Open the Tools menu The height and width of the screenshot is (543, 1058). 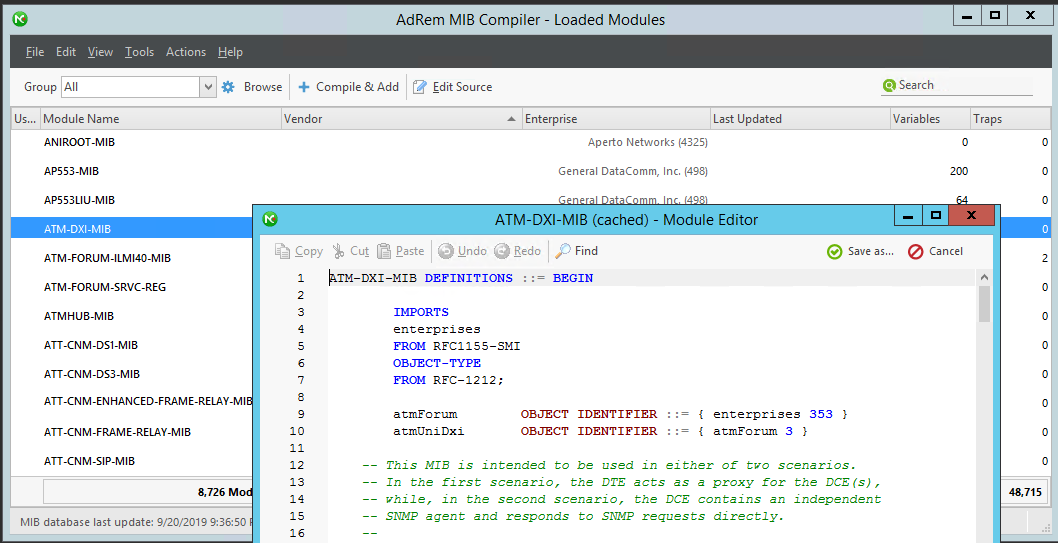[x=140, y=52]
